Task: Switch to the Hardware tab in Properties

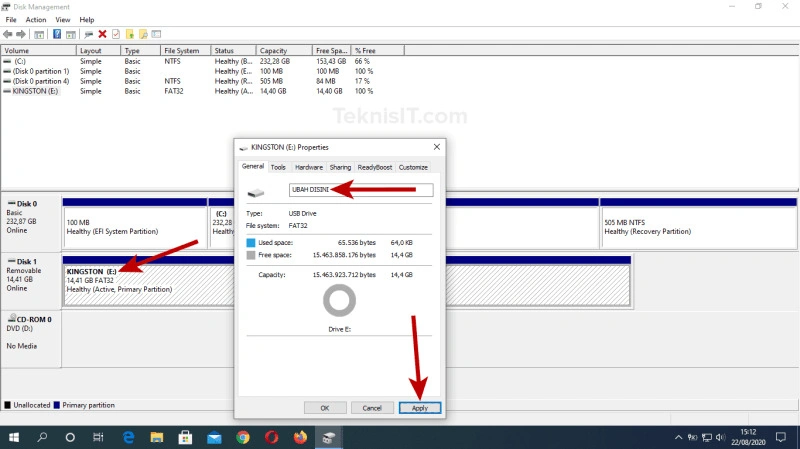Action: [x=309, y=167]
